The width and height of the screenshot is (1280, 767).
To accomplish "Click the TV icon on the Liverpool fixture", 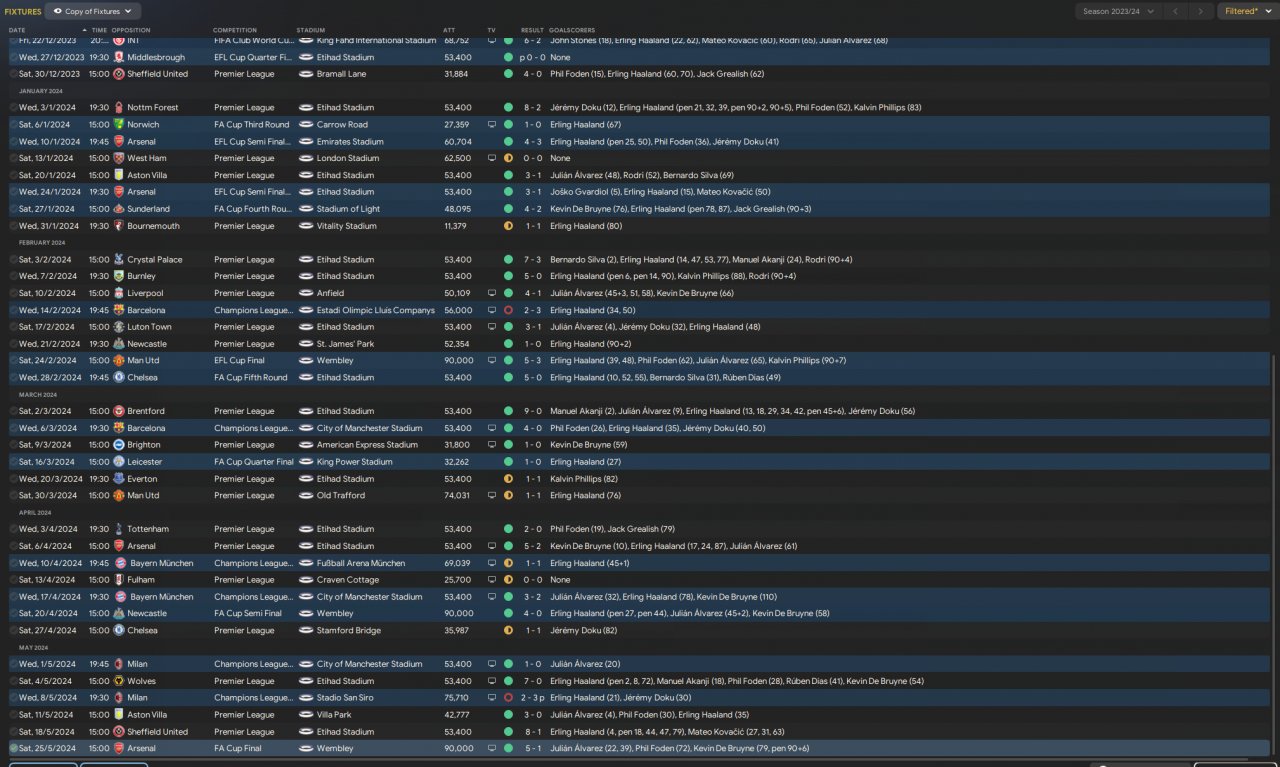I will point(491,294).
